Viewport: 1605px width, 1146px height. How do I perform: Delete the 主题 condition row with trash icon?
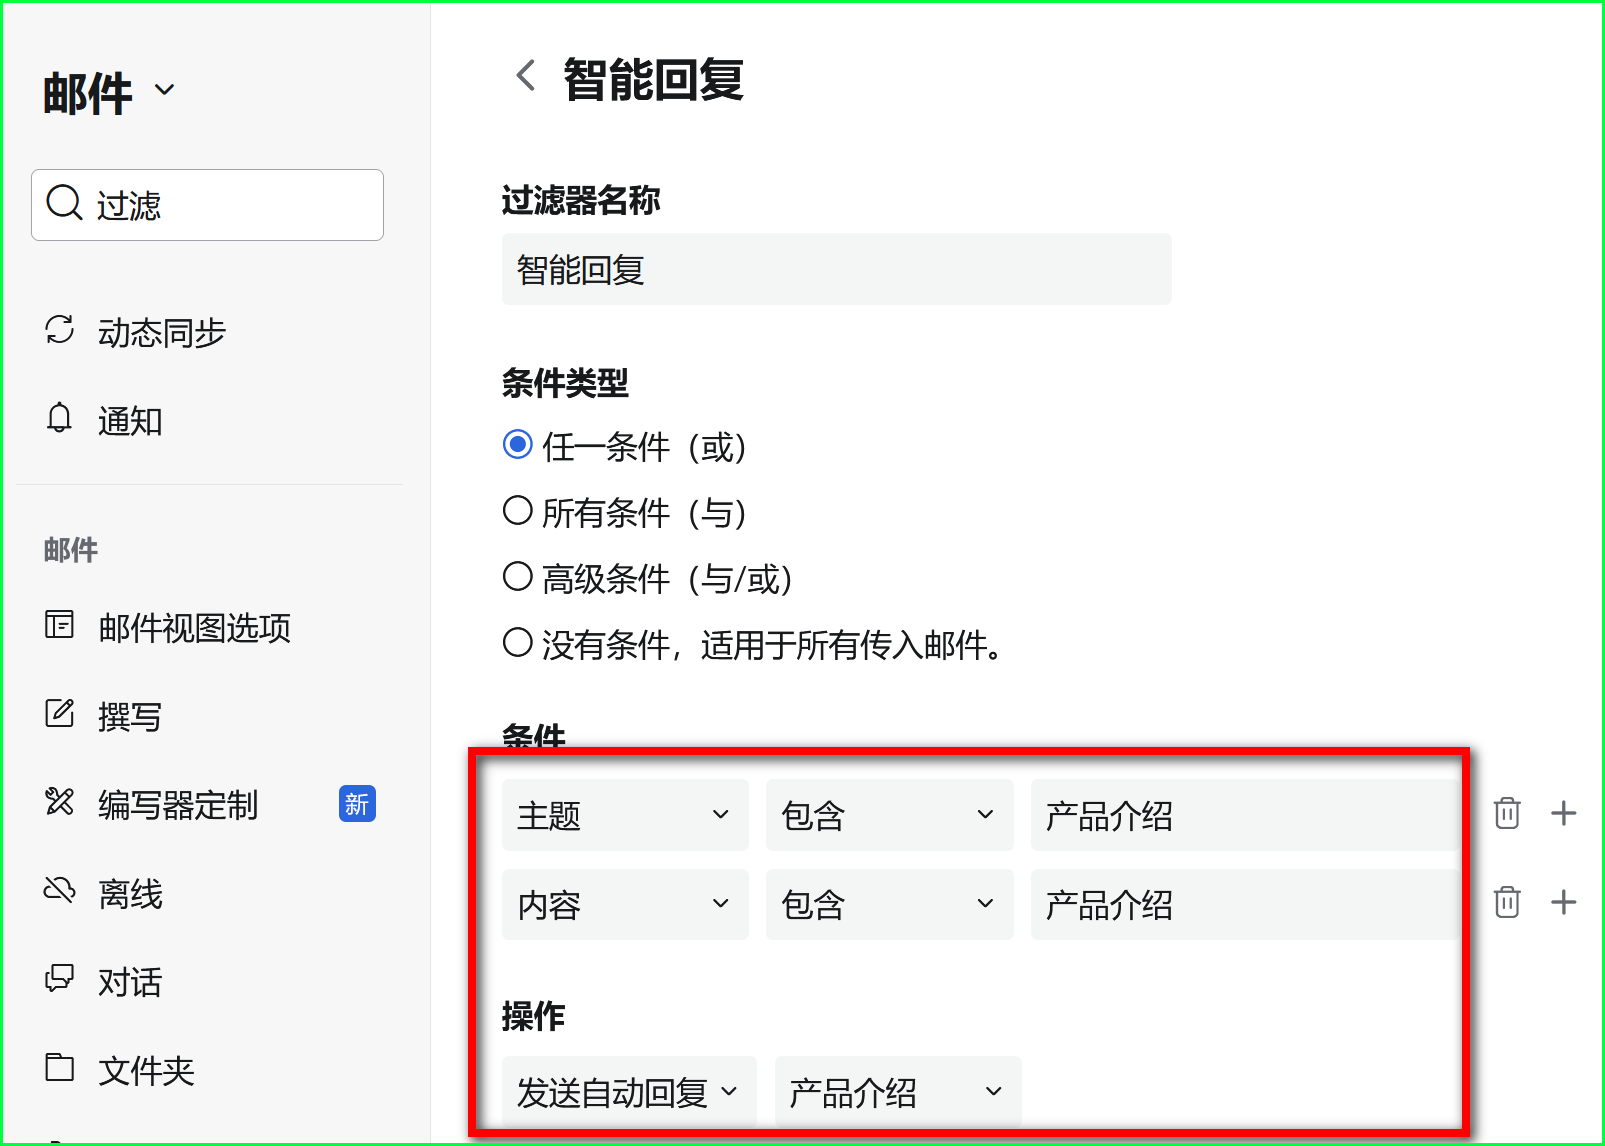(1507, 814)
